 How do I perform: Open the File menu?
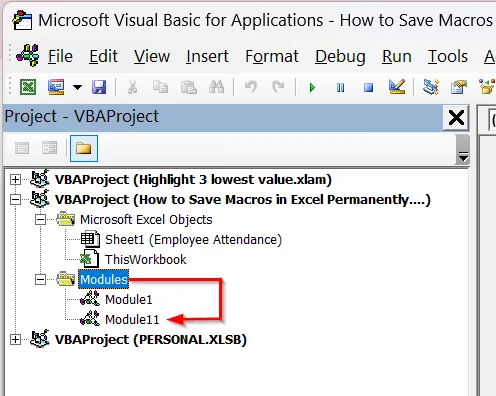tap(60, 56)
